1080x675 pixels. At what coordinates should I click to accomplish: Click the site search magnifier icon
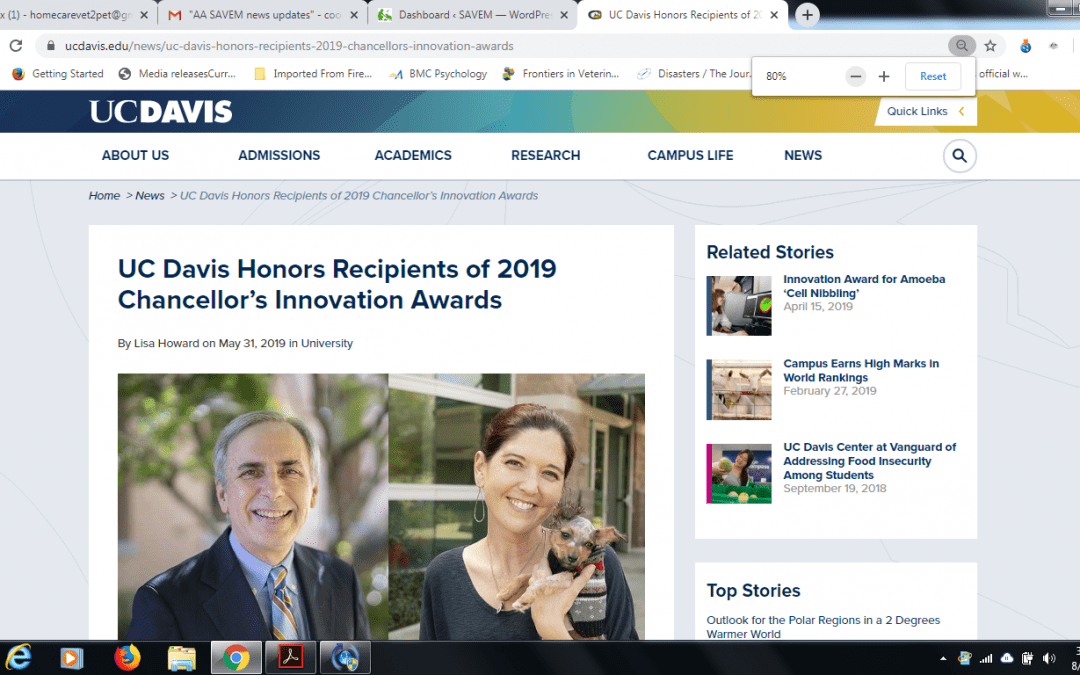(x=959, y=156)
